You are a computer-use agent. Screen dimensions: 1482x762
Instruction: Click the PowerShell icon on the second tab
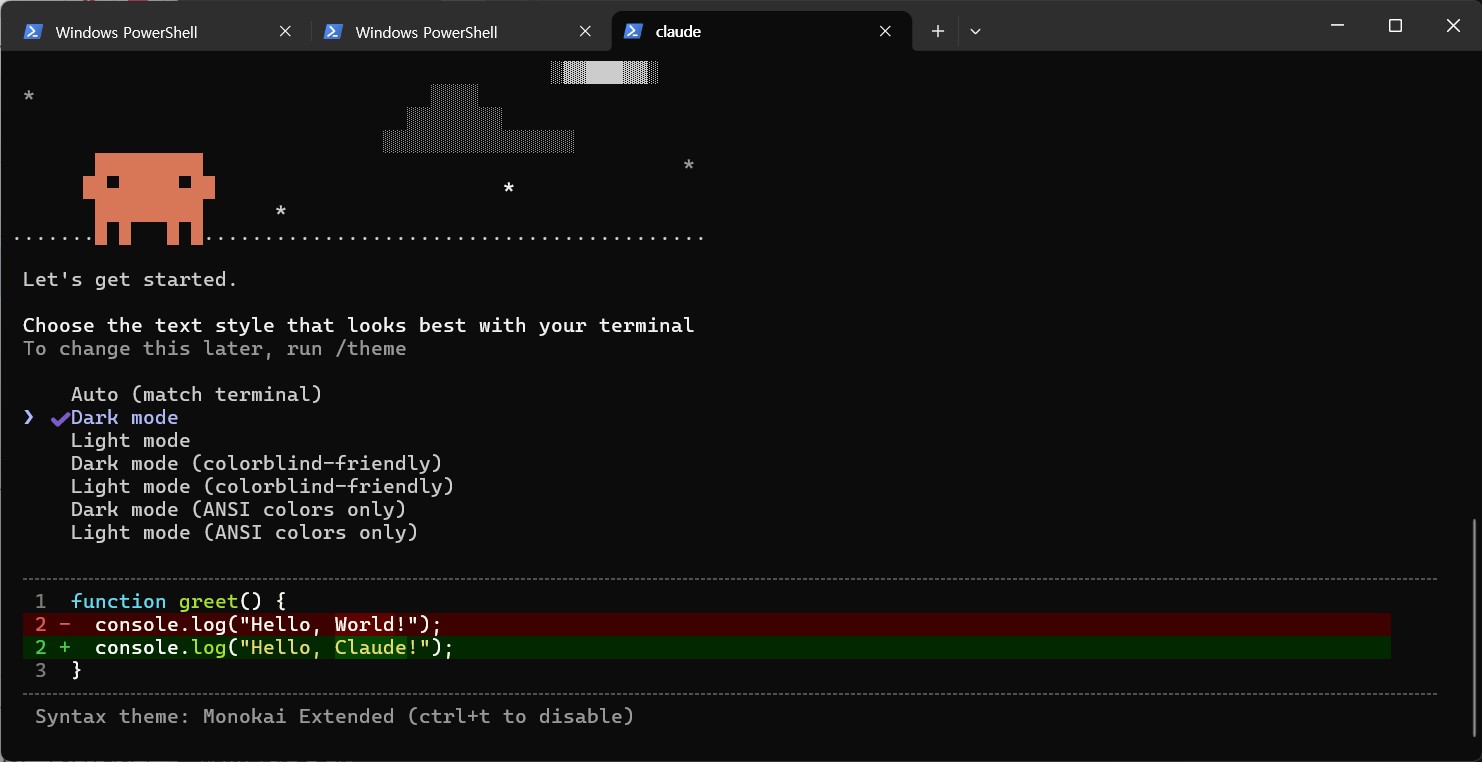[333, 32]
